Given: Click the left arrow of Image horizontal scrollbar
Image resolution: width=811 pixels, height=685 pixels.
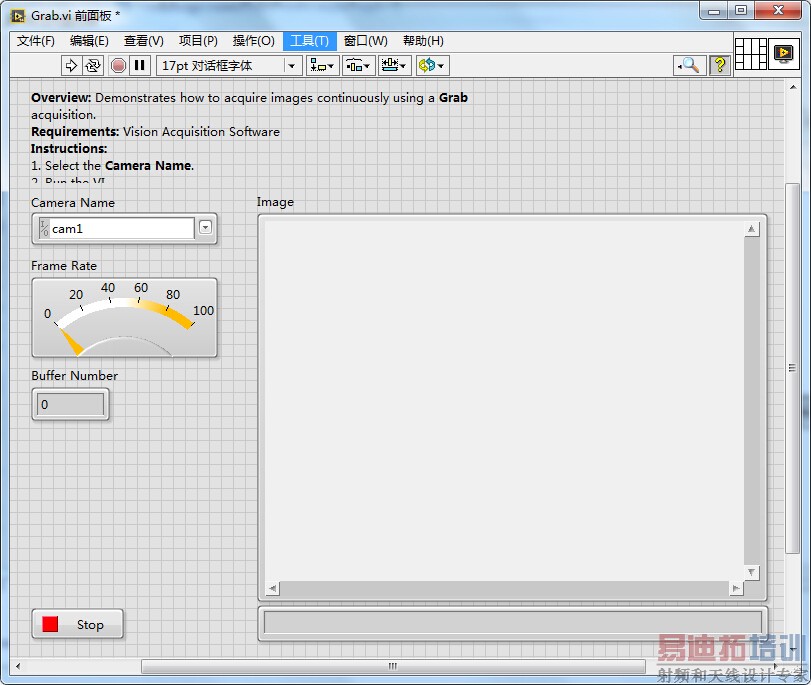Looking at the screenshot, I should click(273, 588).
